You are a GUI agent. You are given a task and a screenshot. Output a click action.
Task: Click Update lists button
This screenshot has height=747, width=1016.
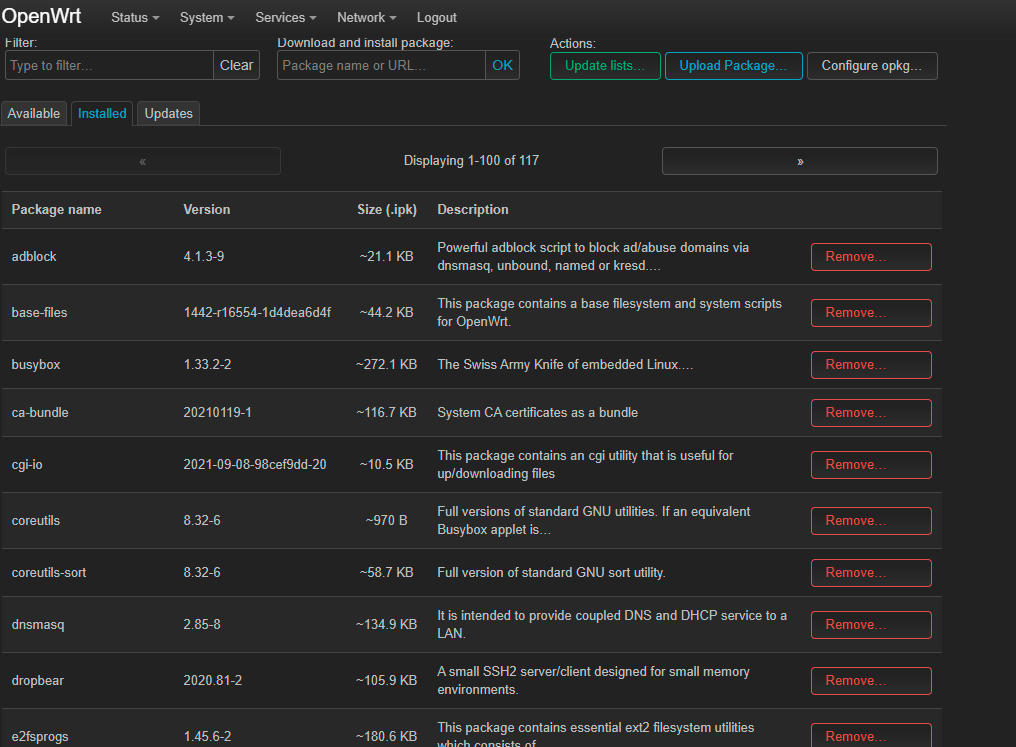[605, 66]
